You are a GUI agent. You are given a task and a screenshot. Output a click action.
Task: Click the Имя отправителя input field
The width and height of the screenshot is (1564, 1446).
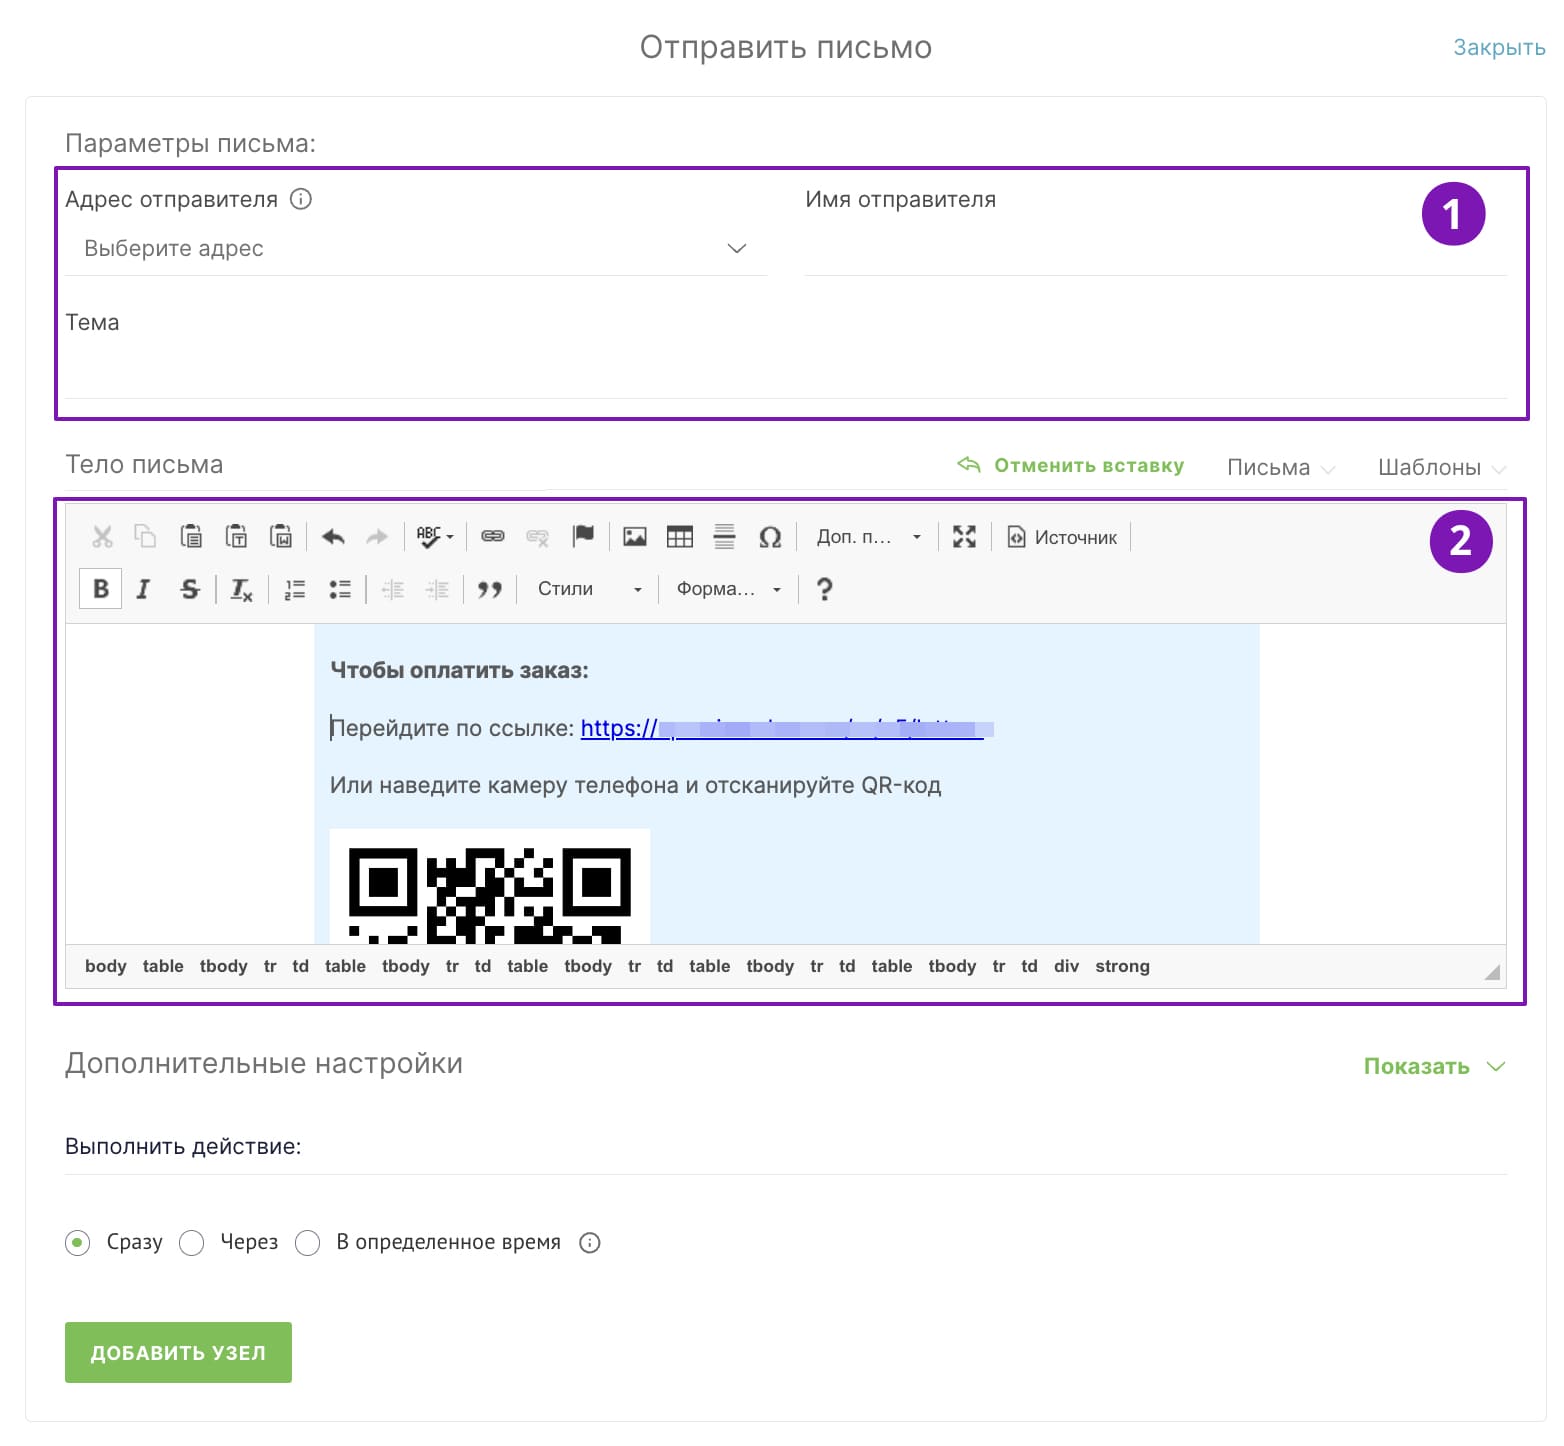pos(1156,249)
